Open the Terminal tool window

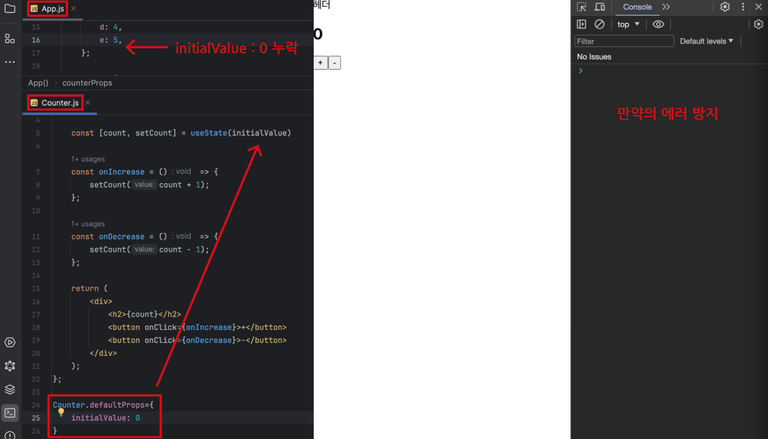10,413
